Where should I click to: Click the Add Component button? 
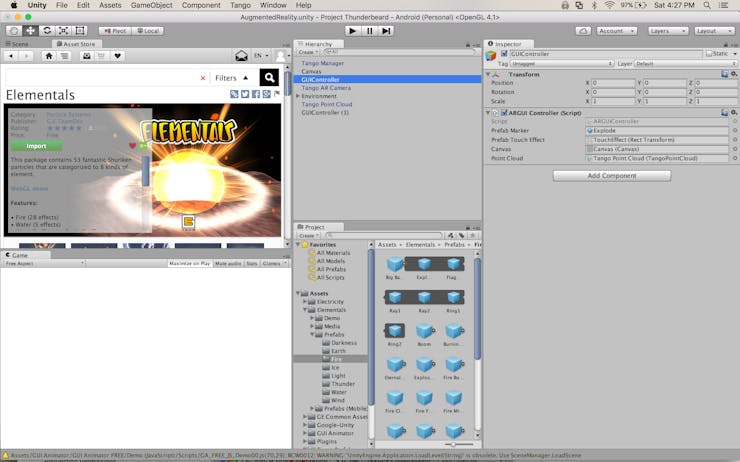pos(612,176)
